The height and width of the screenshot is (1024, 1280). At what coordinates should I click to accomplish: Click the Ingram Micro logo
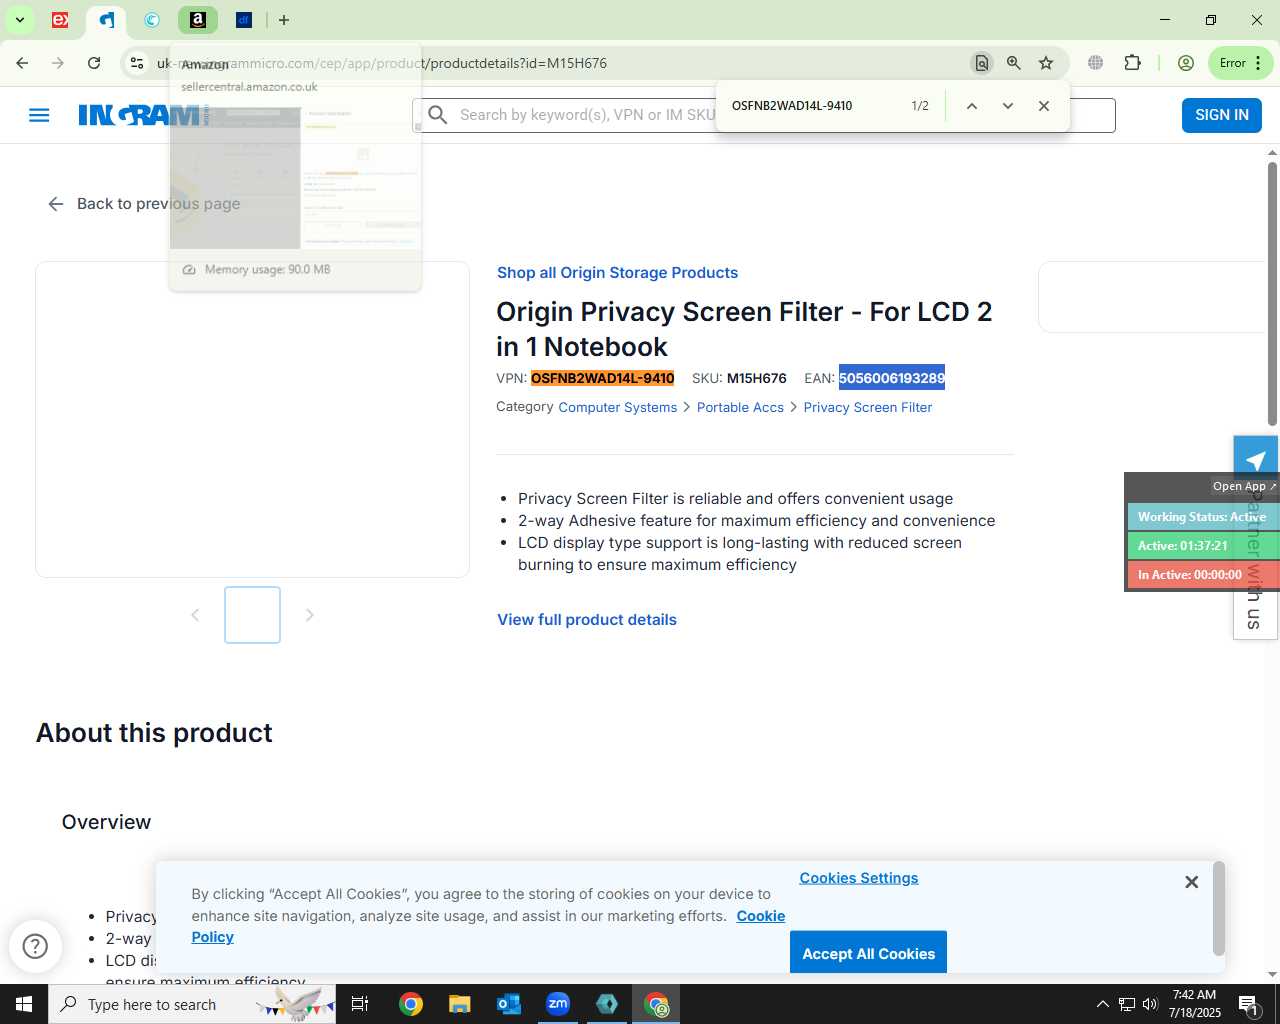[x=144, y=115]
